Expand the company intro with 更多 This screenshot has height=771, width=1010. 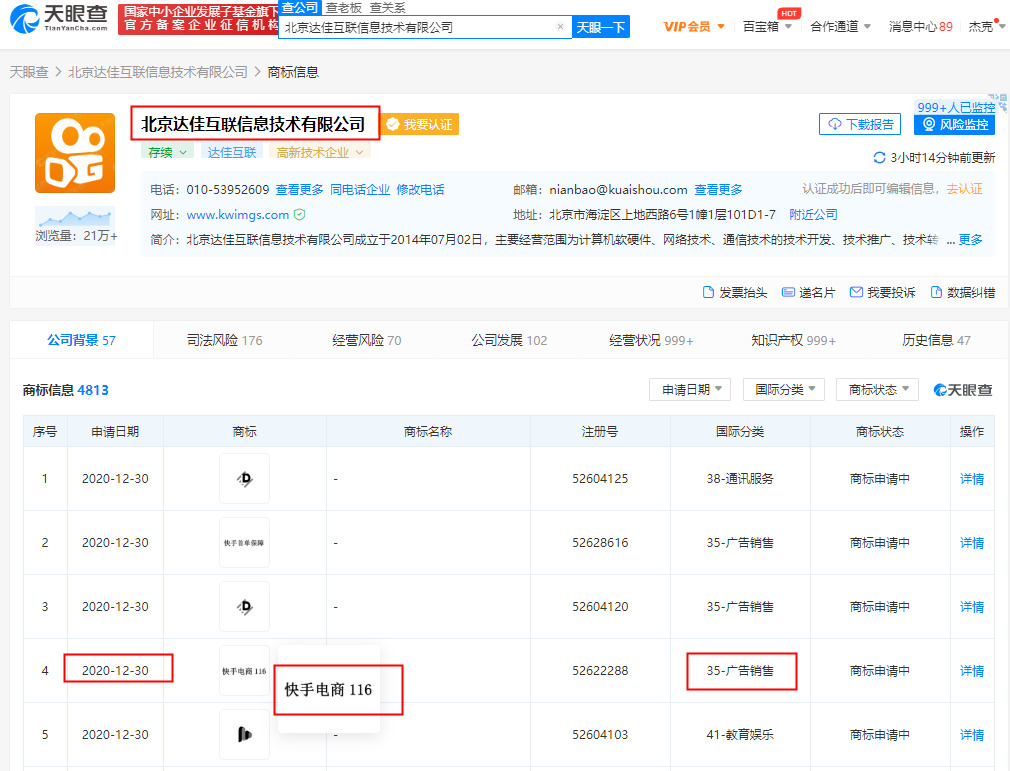click(971, 240)
